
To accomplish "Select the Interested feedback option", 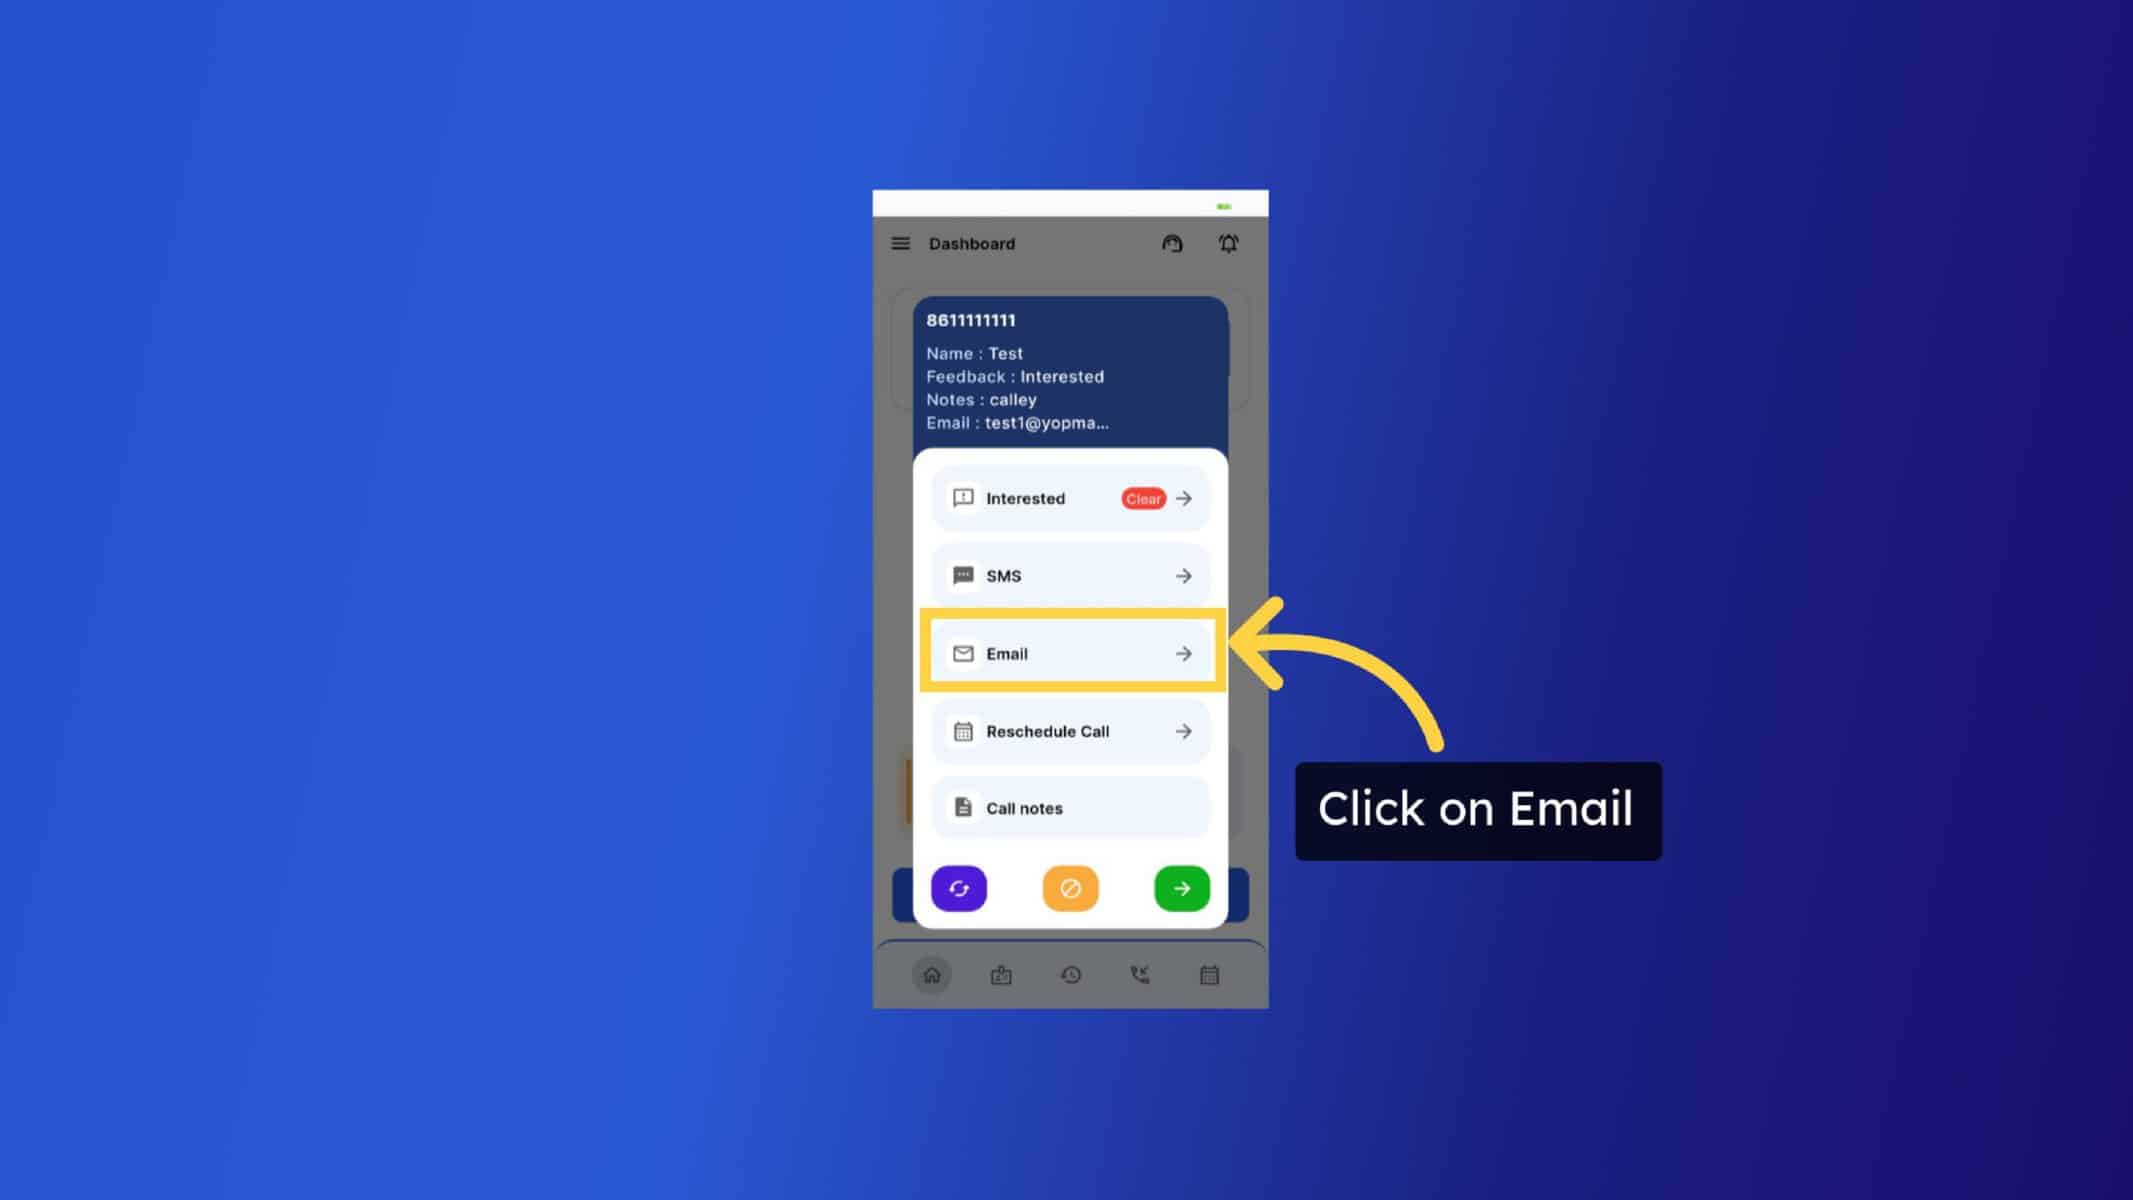I will [1069, 498].
